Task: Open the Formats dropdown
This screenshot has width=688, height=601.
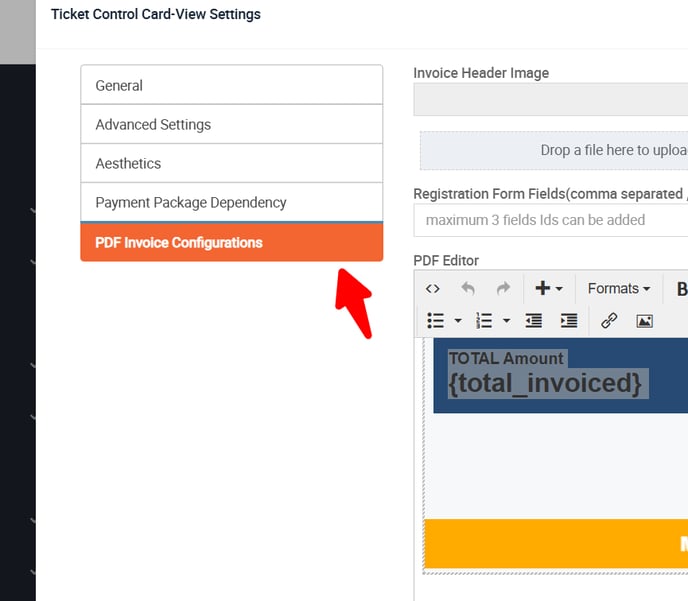Action: pos(619,289)
